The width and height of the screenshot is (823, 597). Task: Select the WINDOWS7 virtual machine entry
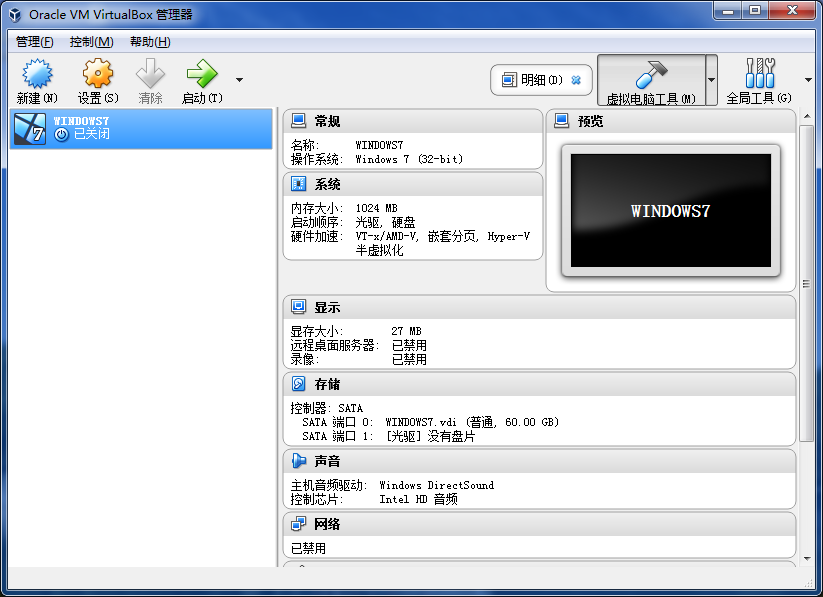click(141, 129)
